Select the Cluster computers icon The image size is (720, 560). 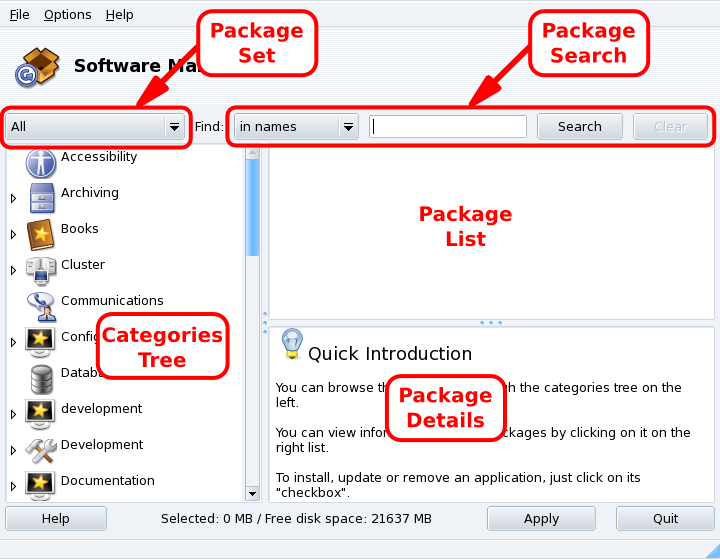click(41, 270)
